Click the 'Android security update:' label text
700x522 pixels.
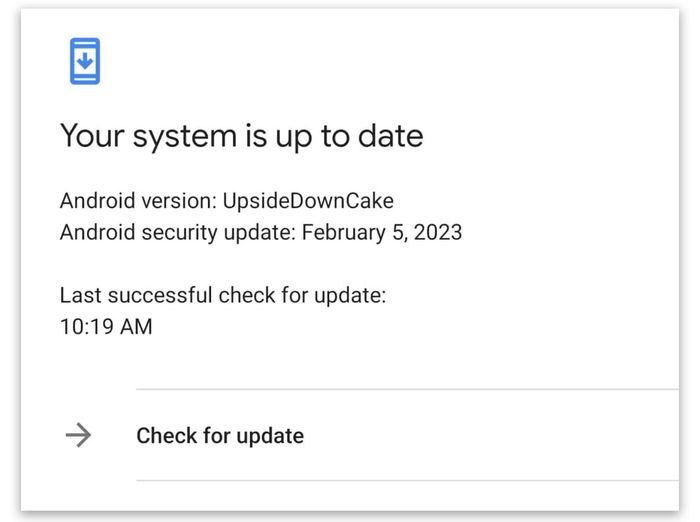pyautogui.click(x=178, y=233)
